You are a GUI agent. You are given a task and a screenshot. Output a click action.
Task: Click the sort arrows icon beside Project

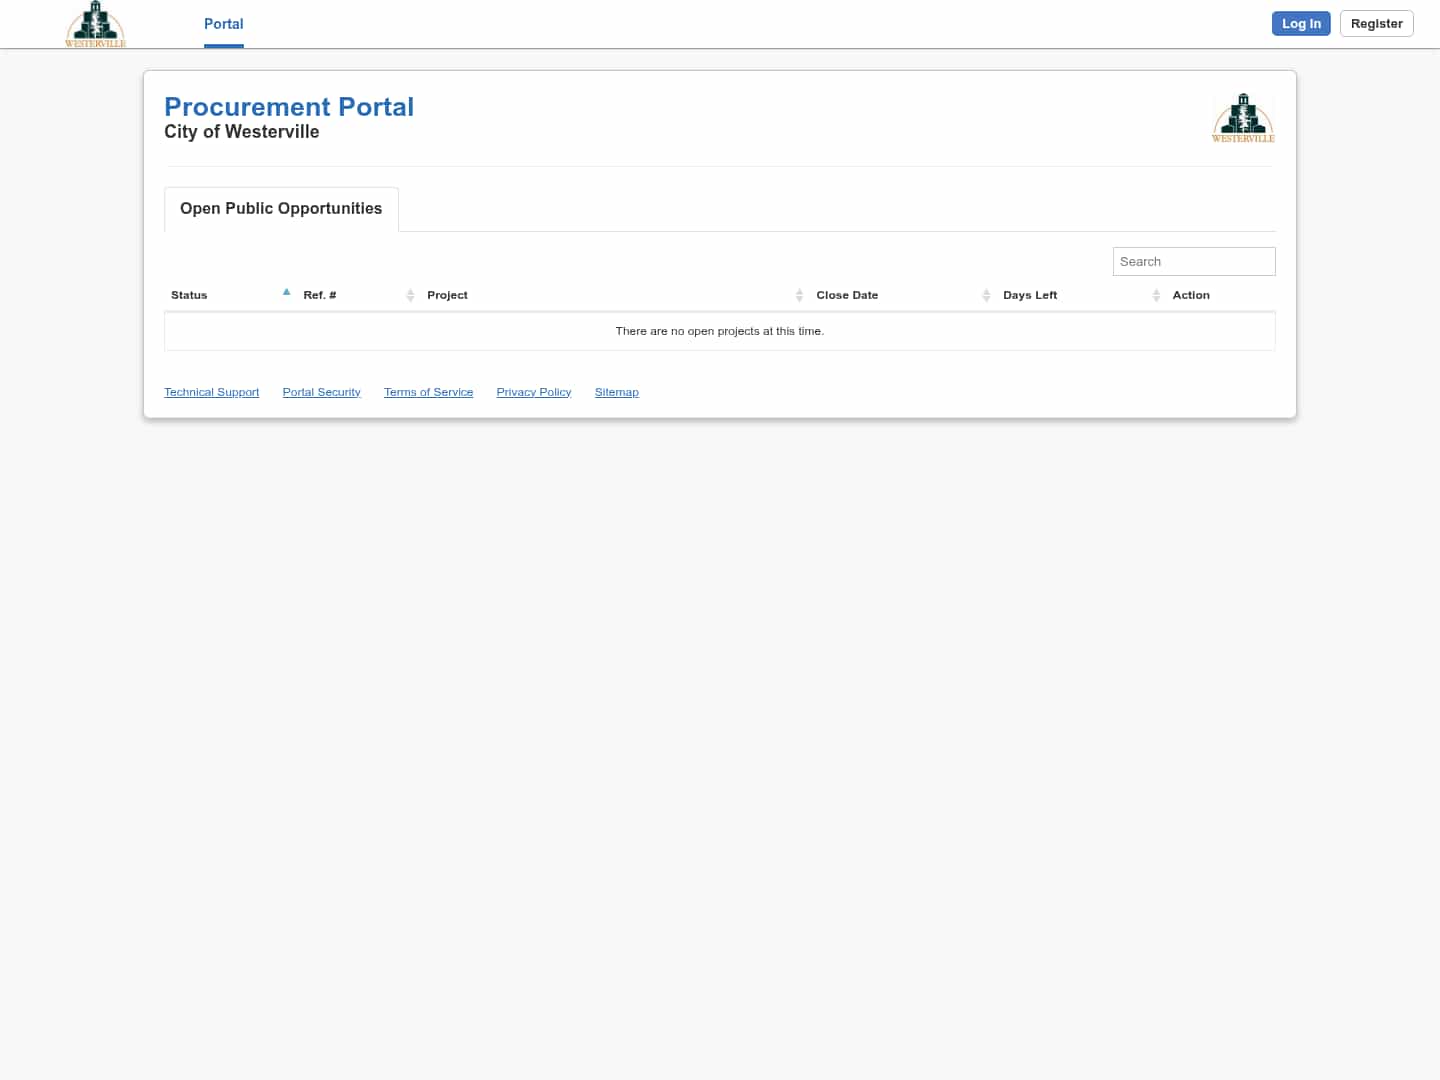click(799, 295)
